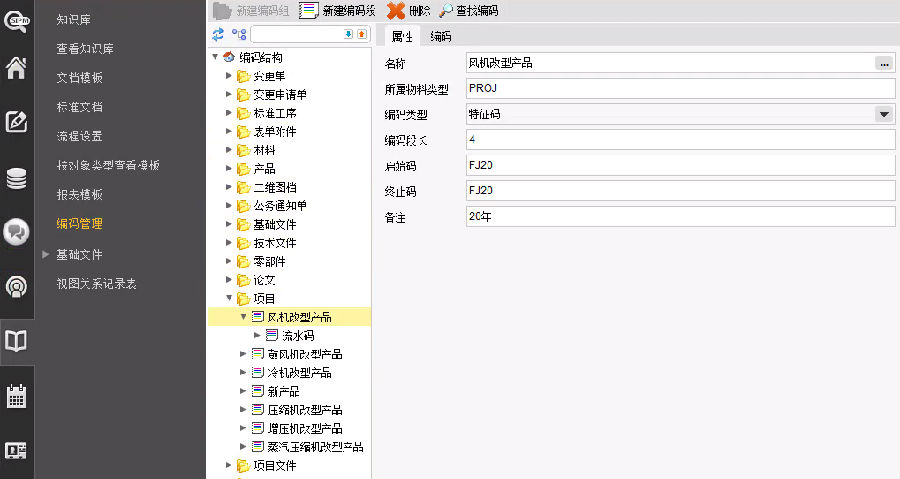Click the striped page icon of 新建编码段
Image resolution: width=900 pixels, height=479 pixels.
[309, 10]
